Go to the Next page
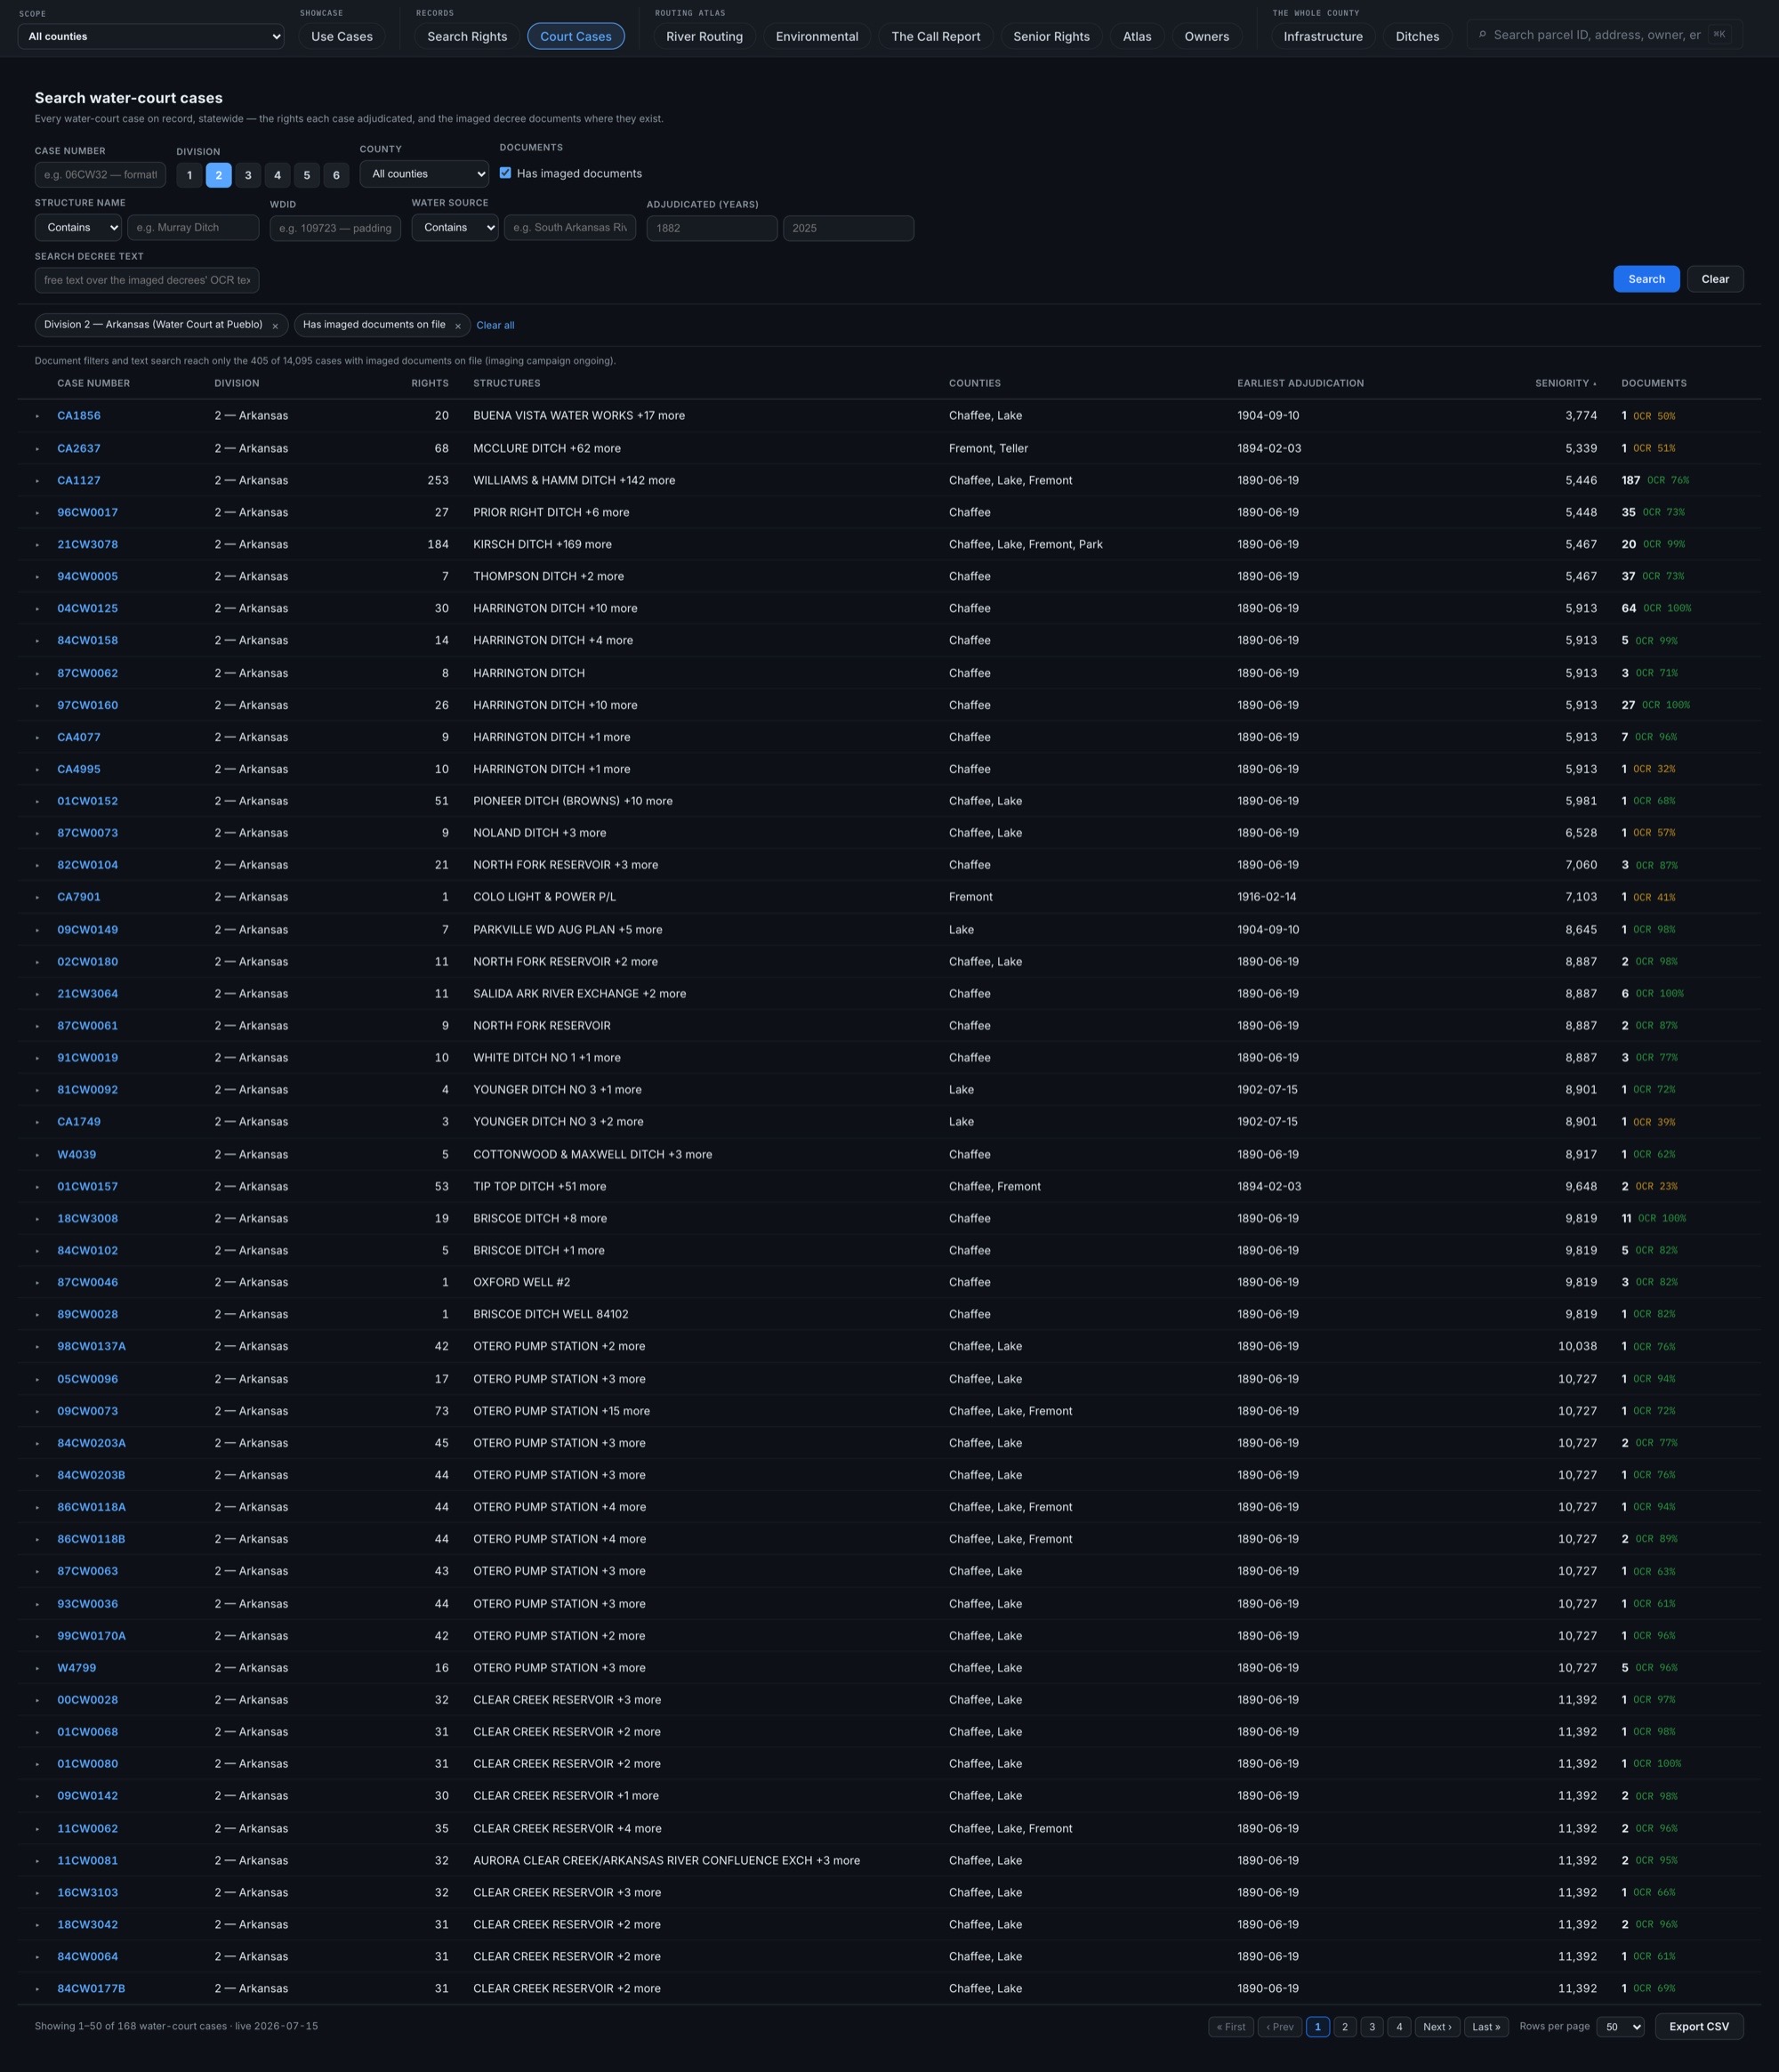 click(1437, 2027)
